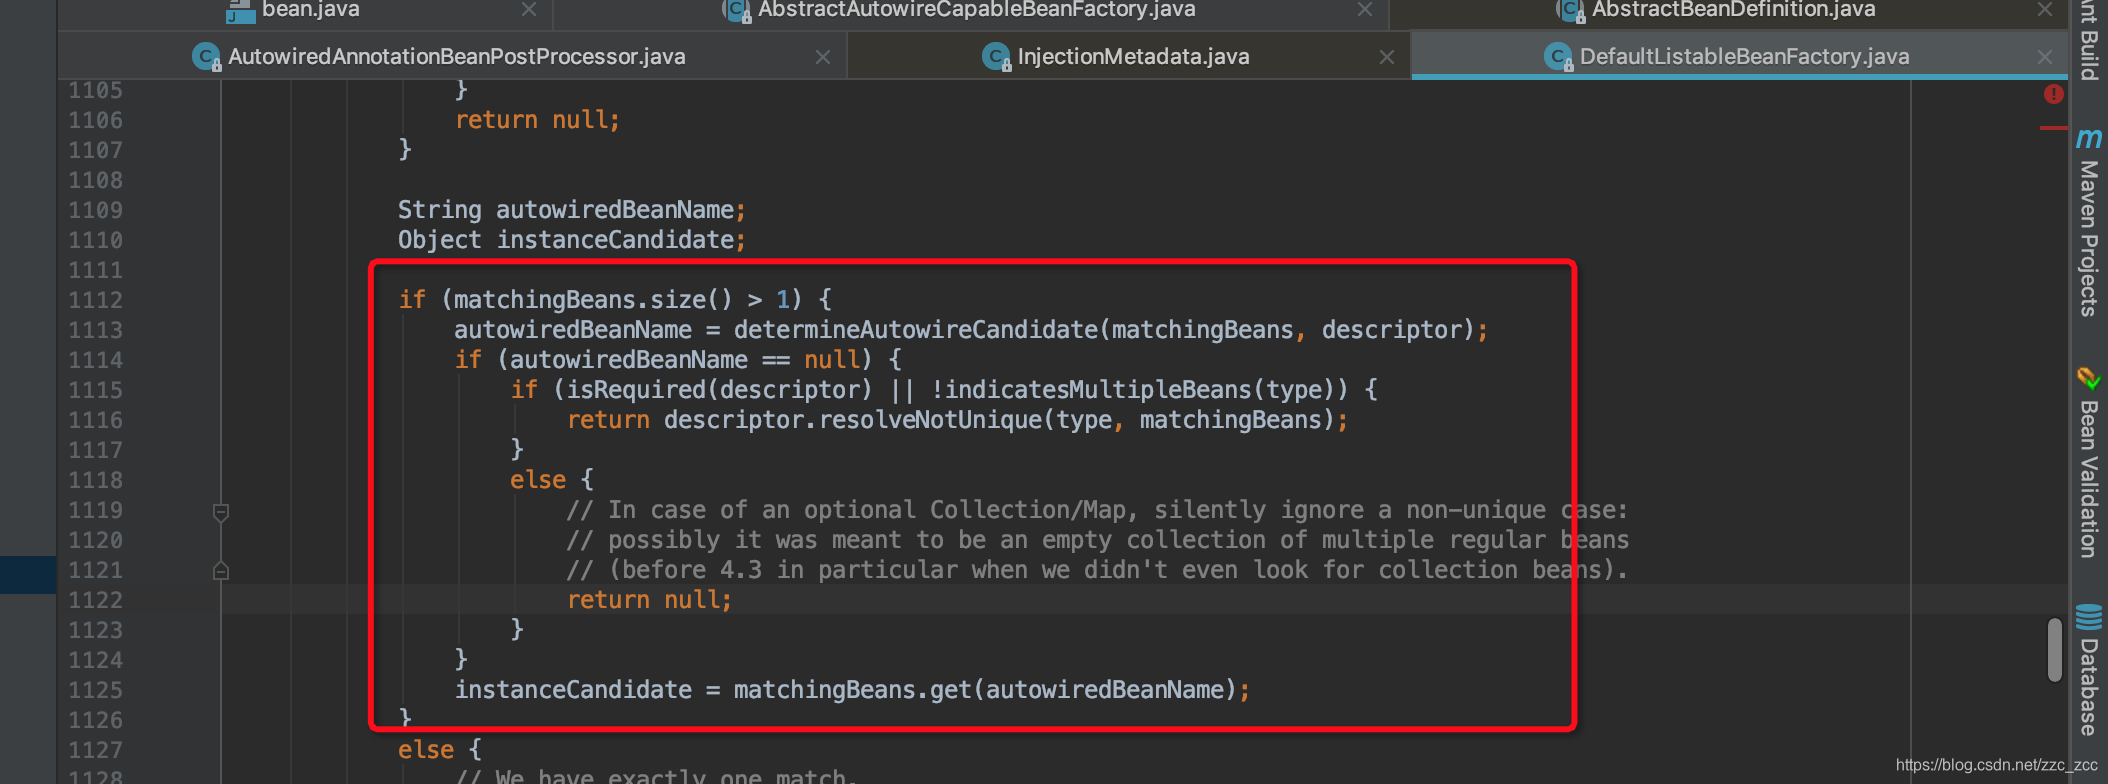2108x784 pixels.
Task: Open the Database tool window
Action: point(2089,670)
